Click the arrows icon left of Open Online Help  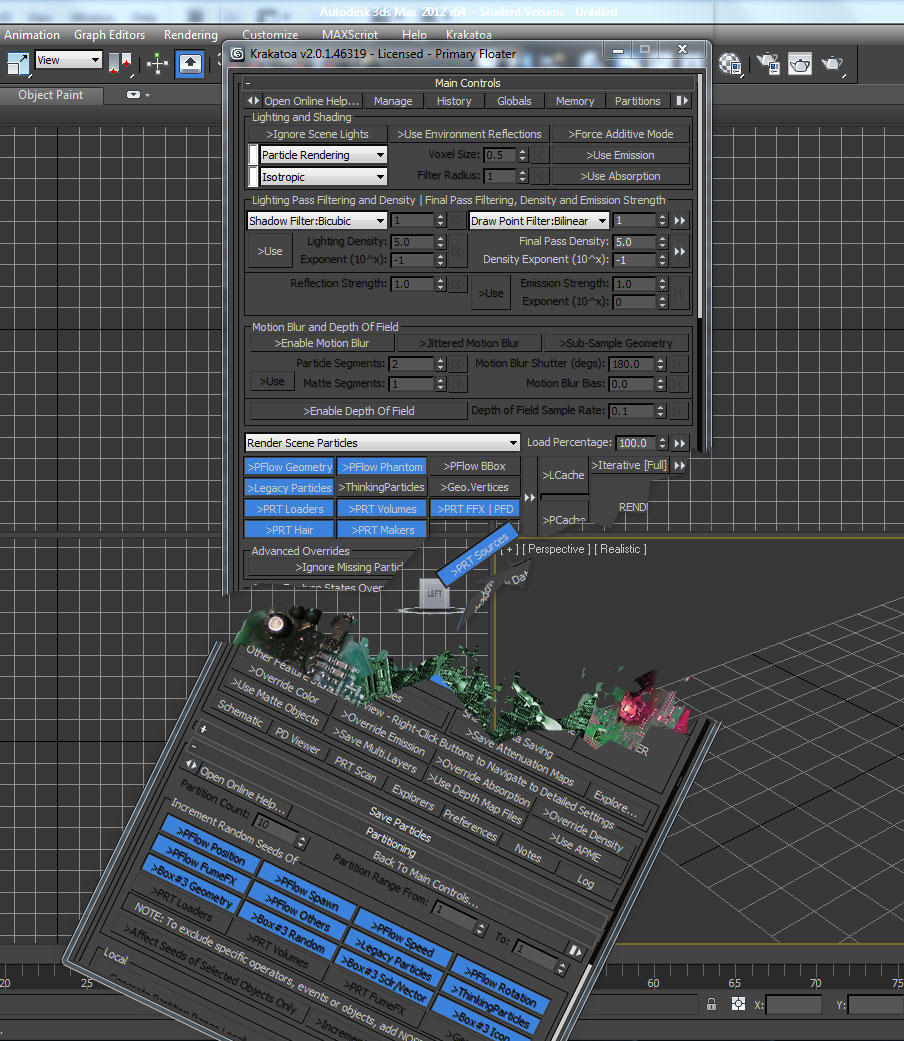[x=254, y=101]
